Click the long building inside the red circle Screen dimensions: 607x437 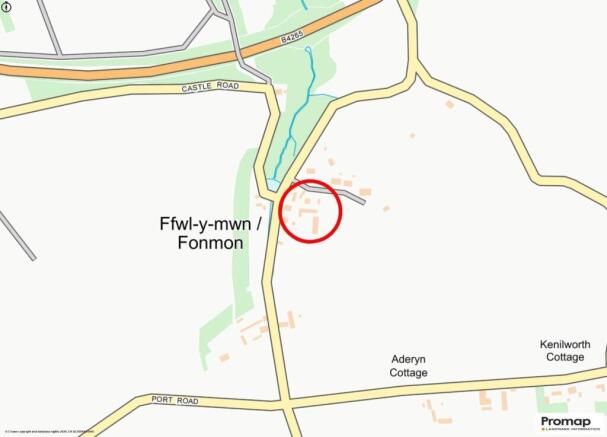tap(316, 225)
